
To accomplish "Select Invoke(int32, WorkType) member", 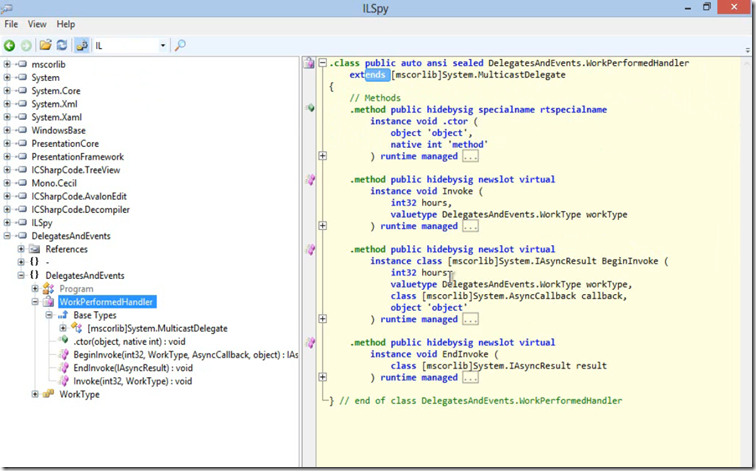I will [133, 381].
